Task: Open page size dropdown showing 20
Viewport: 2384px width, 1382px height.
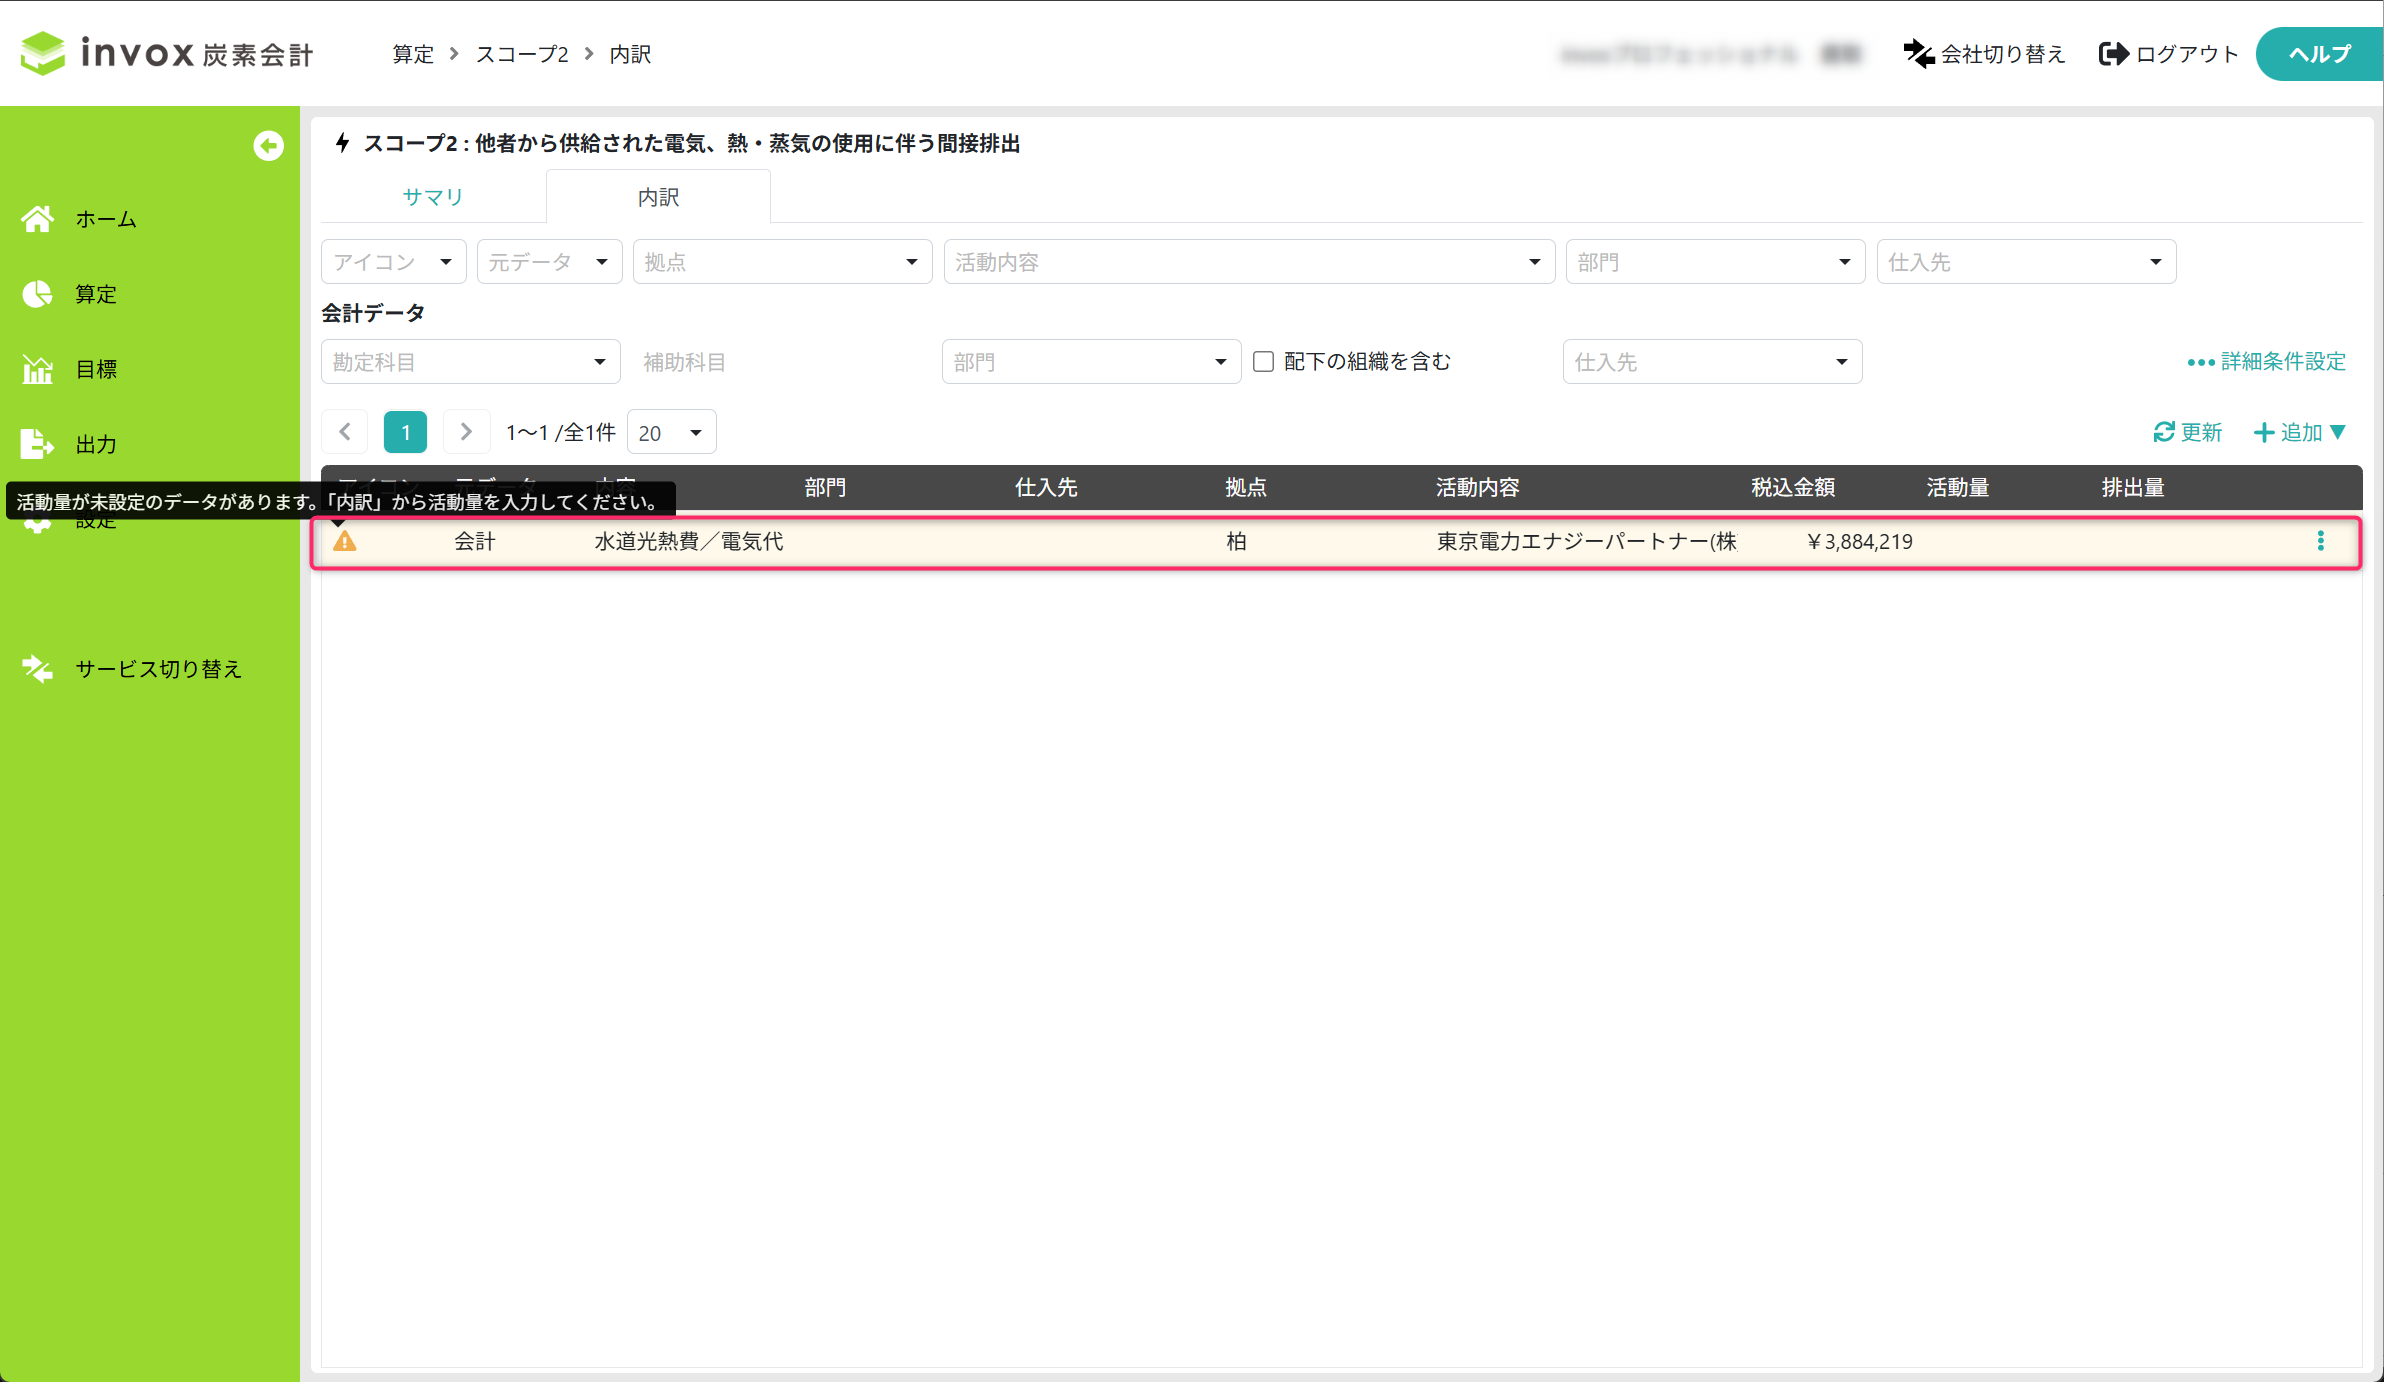Action: 671,433
